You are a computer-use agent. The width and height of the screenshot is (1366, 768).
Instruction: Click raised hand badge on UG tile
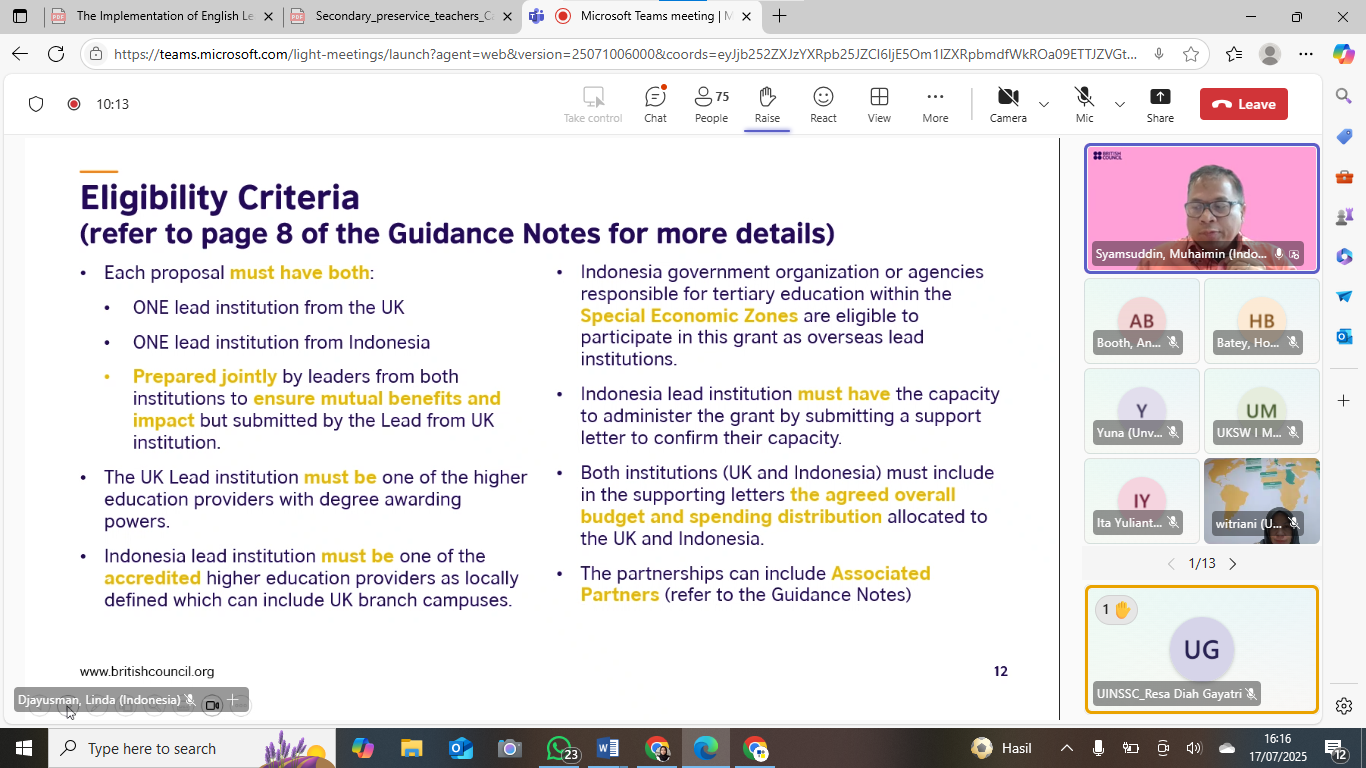(1115, 609)
